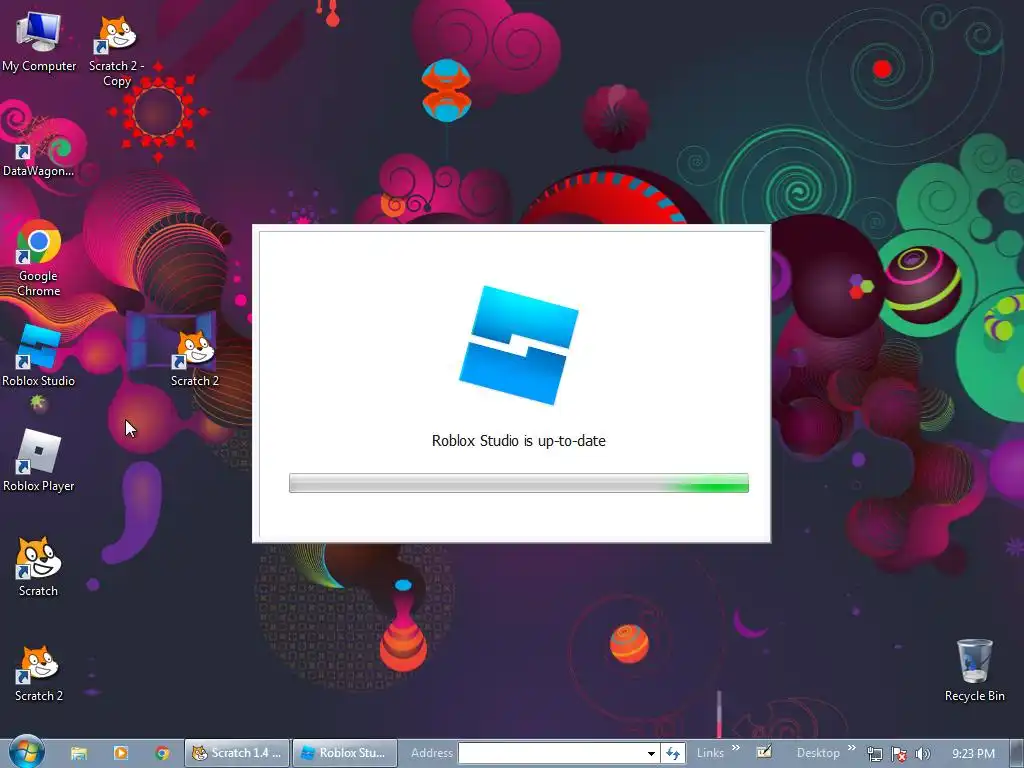Launch Chrome from the taskbar quick launch
1024x768 pixels.
pyautogui.click(x=163, y=753)
